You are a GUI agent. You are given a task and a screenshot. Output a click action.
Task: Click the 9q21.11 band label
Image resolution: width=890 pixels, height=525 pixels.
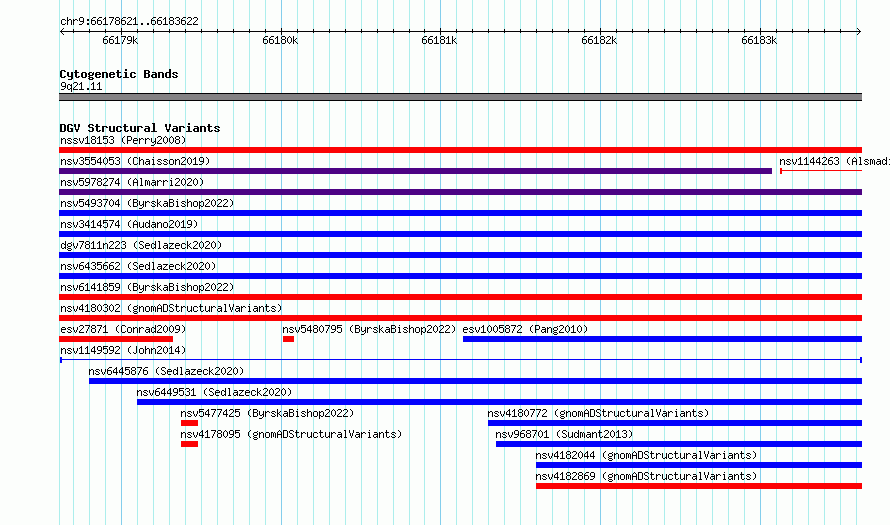[x=81, y=86]
